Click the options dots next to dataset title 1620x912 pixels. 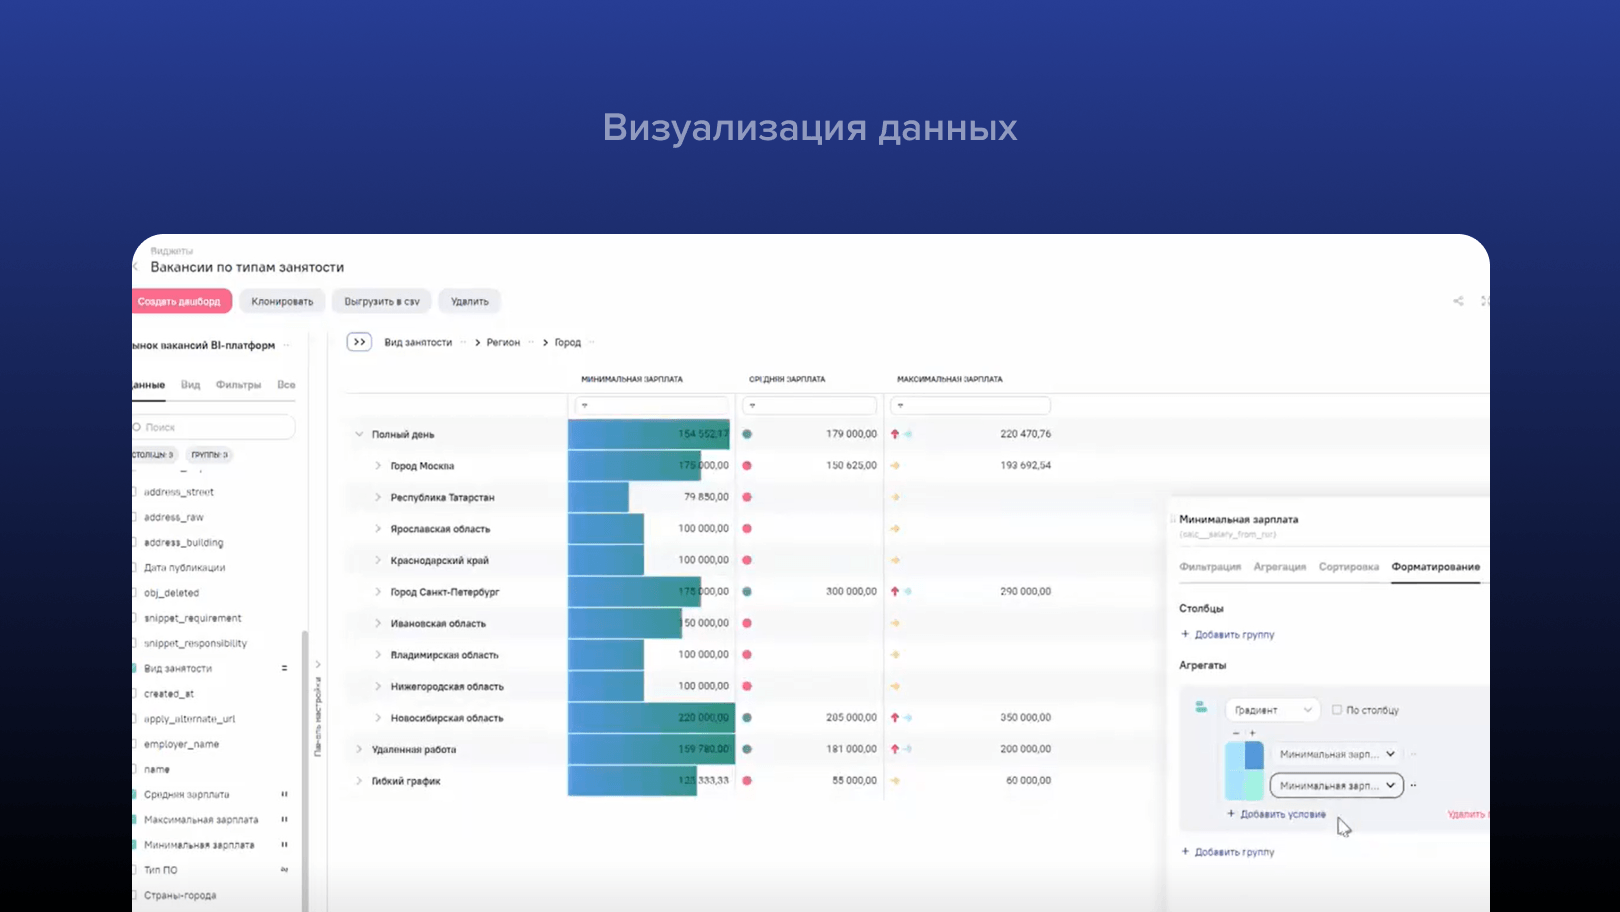click(286, 345)
